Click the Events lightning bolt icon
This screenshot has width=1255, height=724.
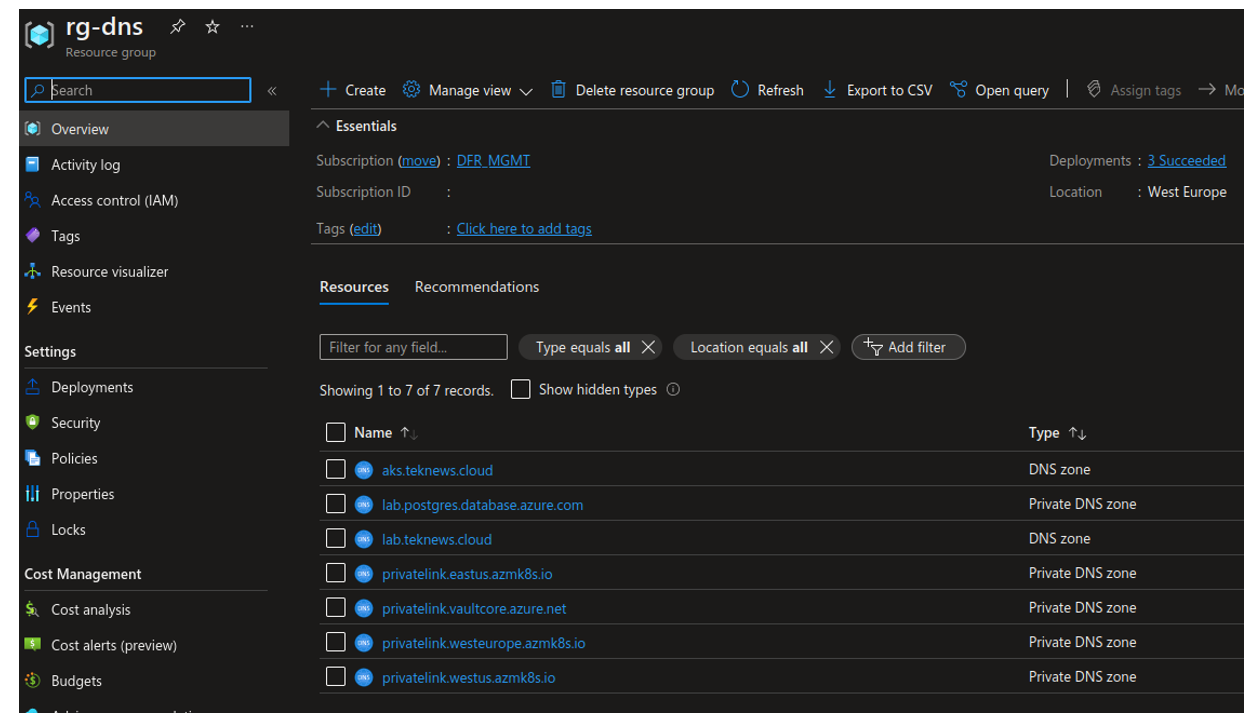pos(33,307)
